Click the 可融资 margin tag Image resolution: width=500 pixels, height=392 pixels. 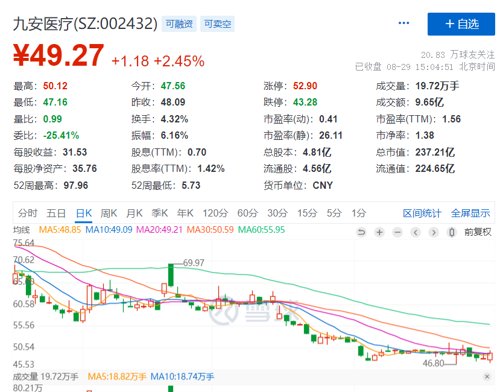coord(179,24)
